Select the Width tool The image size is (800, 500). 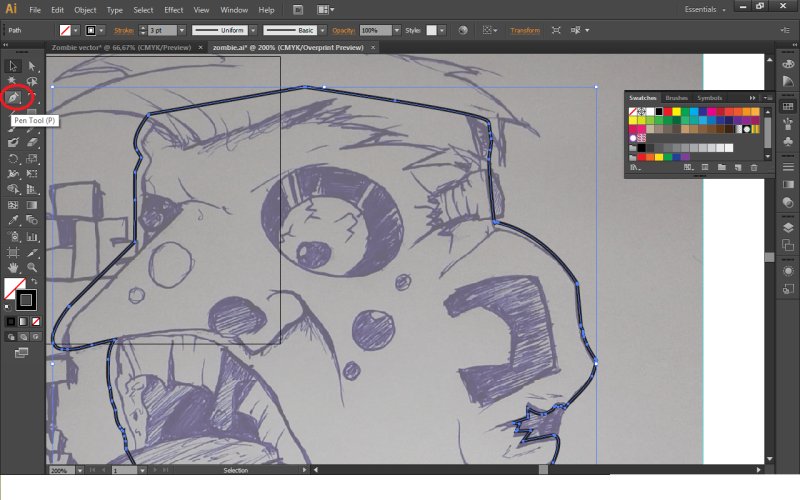pos(13,174)
